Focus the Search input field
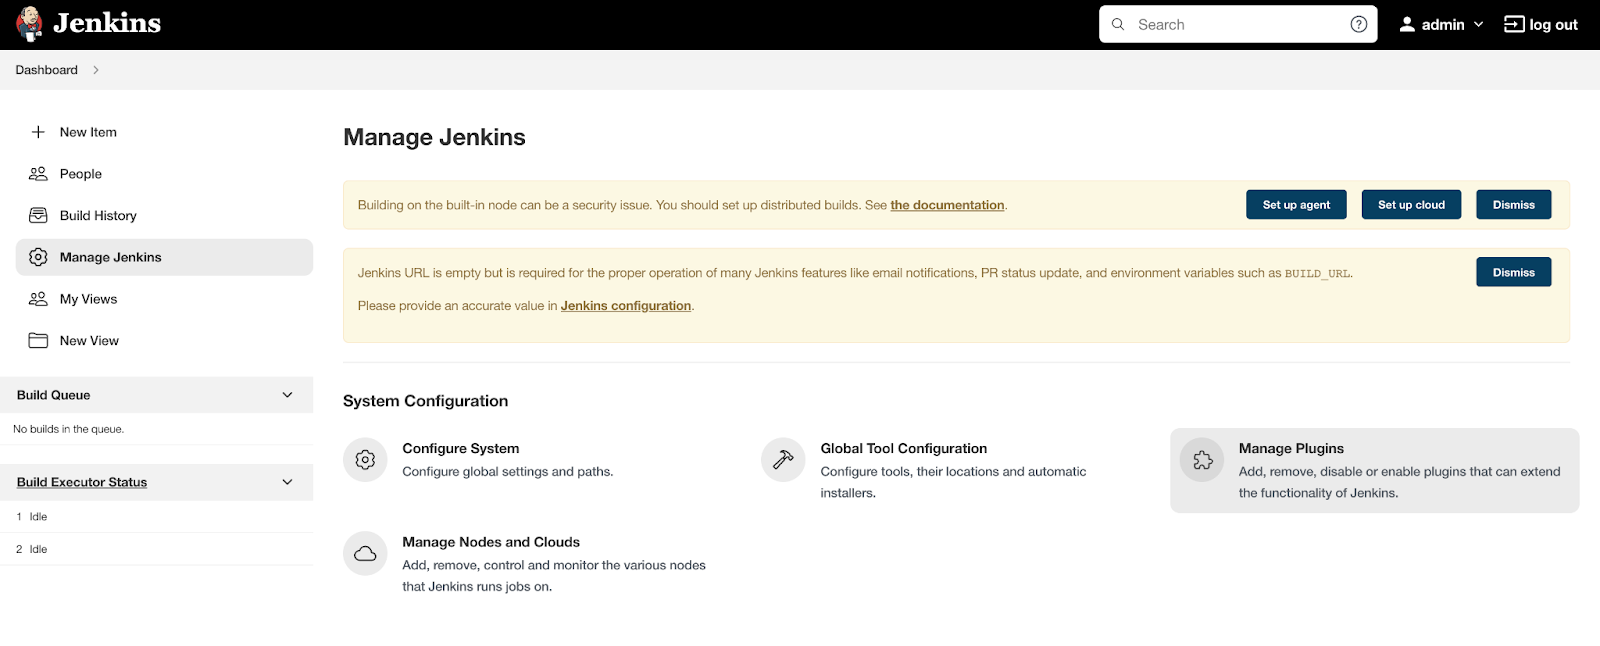The width and height of the screenshot is (1600, 646). (1238, 24)
